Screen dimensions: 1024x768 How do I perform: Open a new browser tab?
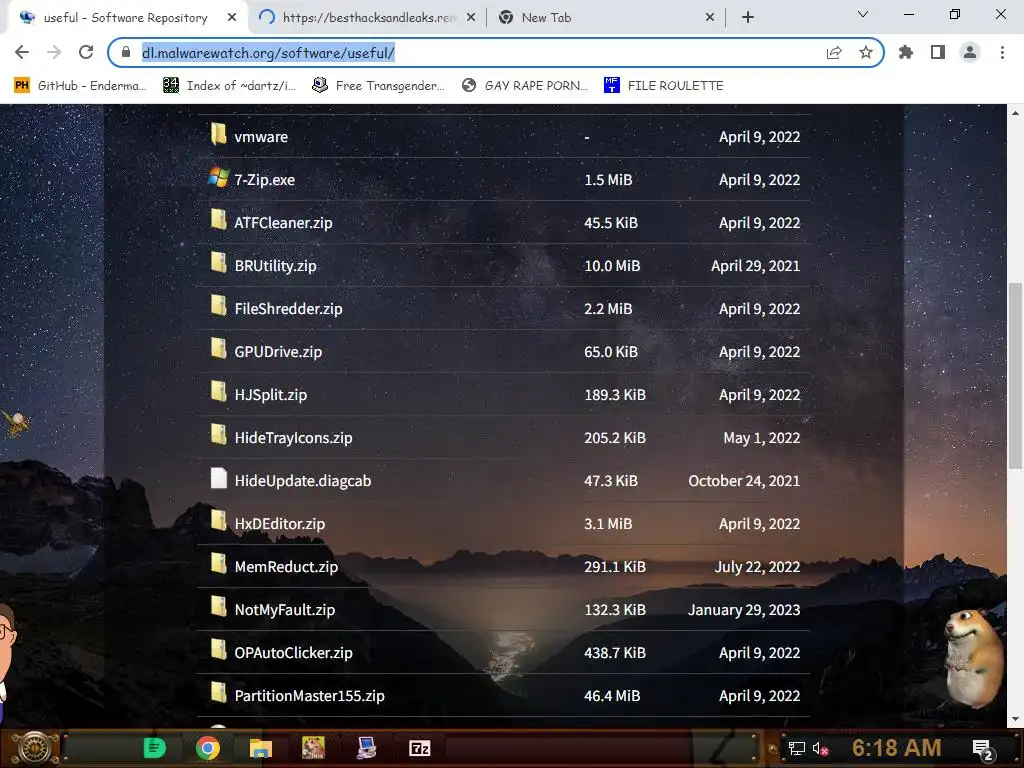point(748,18)
